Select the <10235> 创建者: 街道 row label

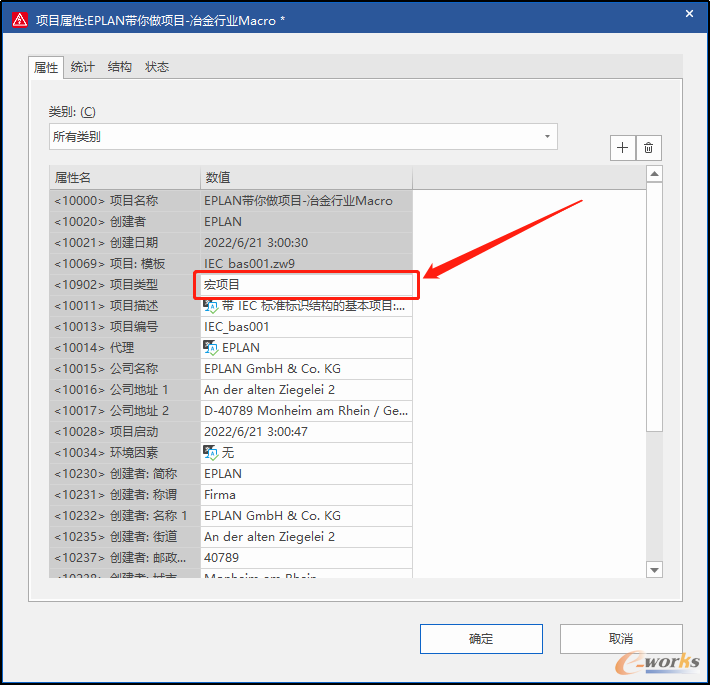pos(125,537)
